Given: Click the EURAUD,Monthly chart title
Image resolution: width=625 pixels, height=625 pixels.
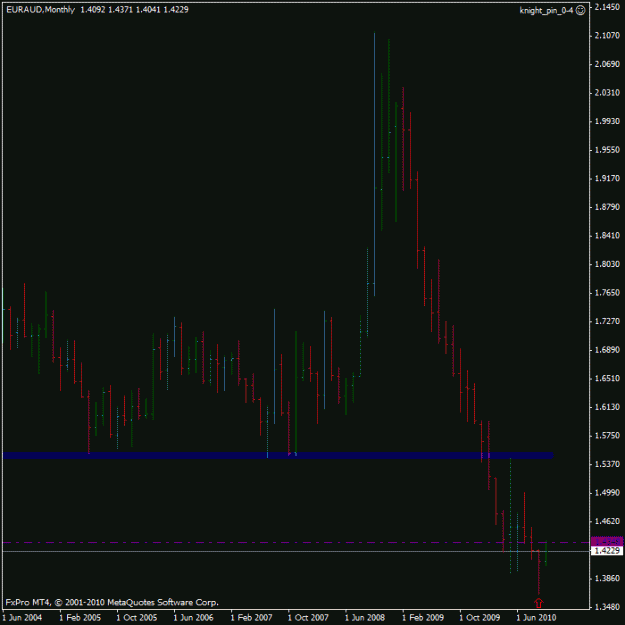Looking at the screenshot, I should point(41,10).
